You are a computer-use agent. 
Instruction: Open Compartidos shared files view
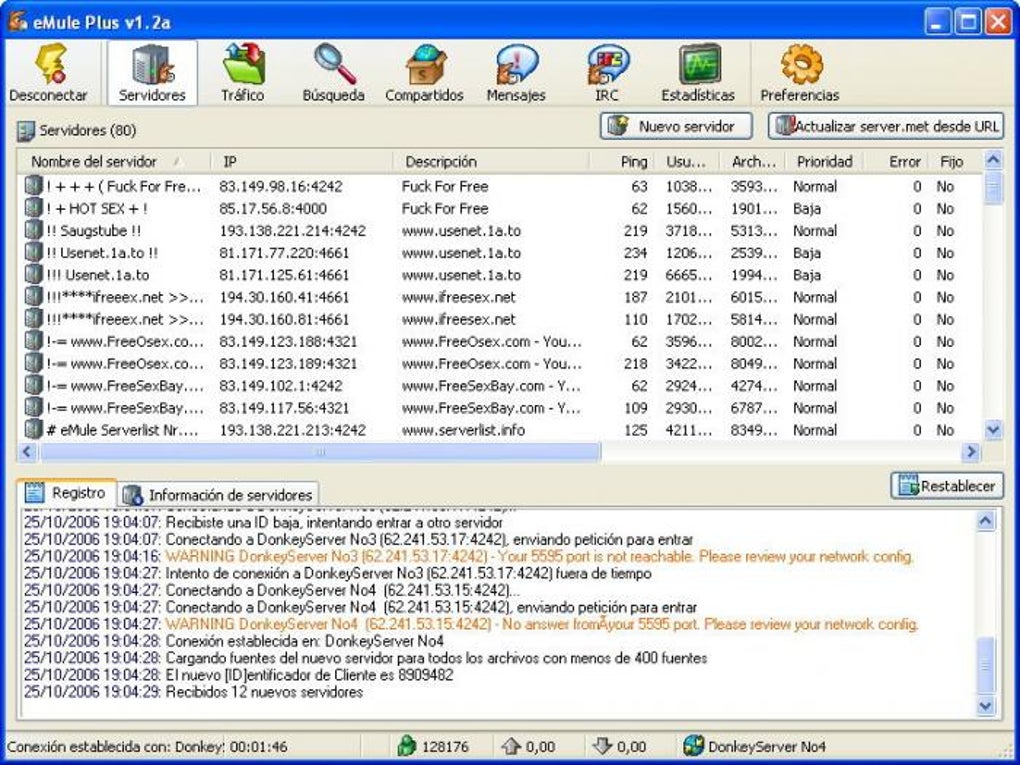point(424,73)
